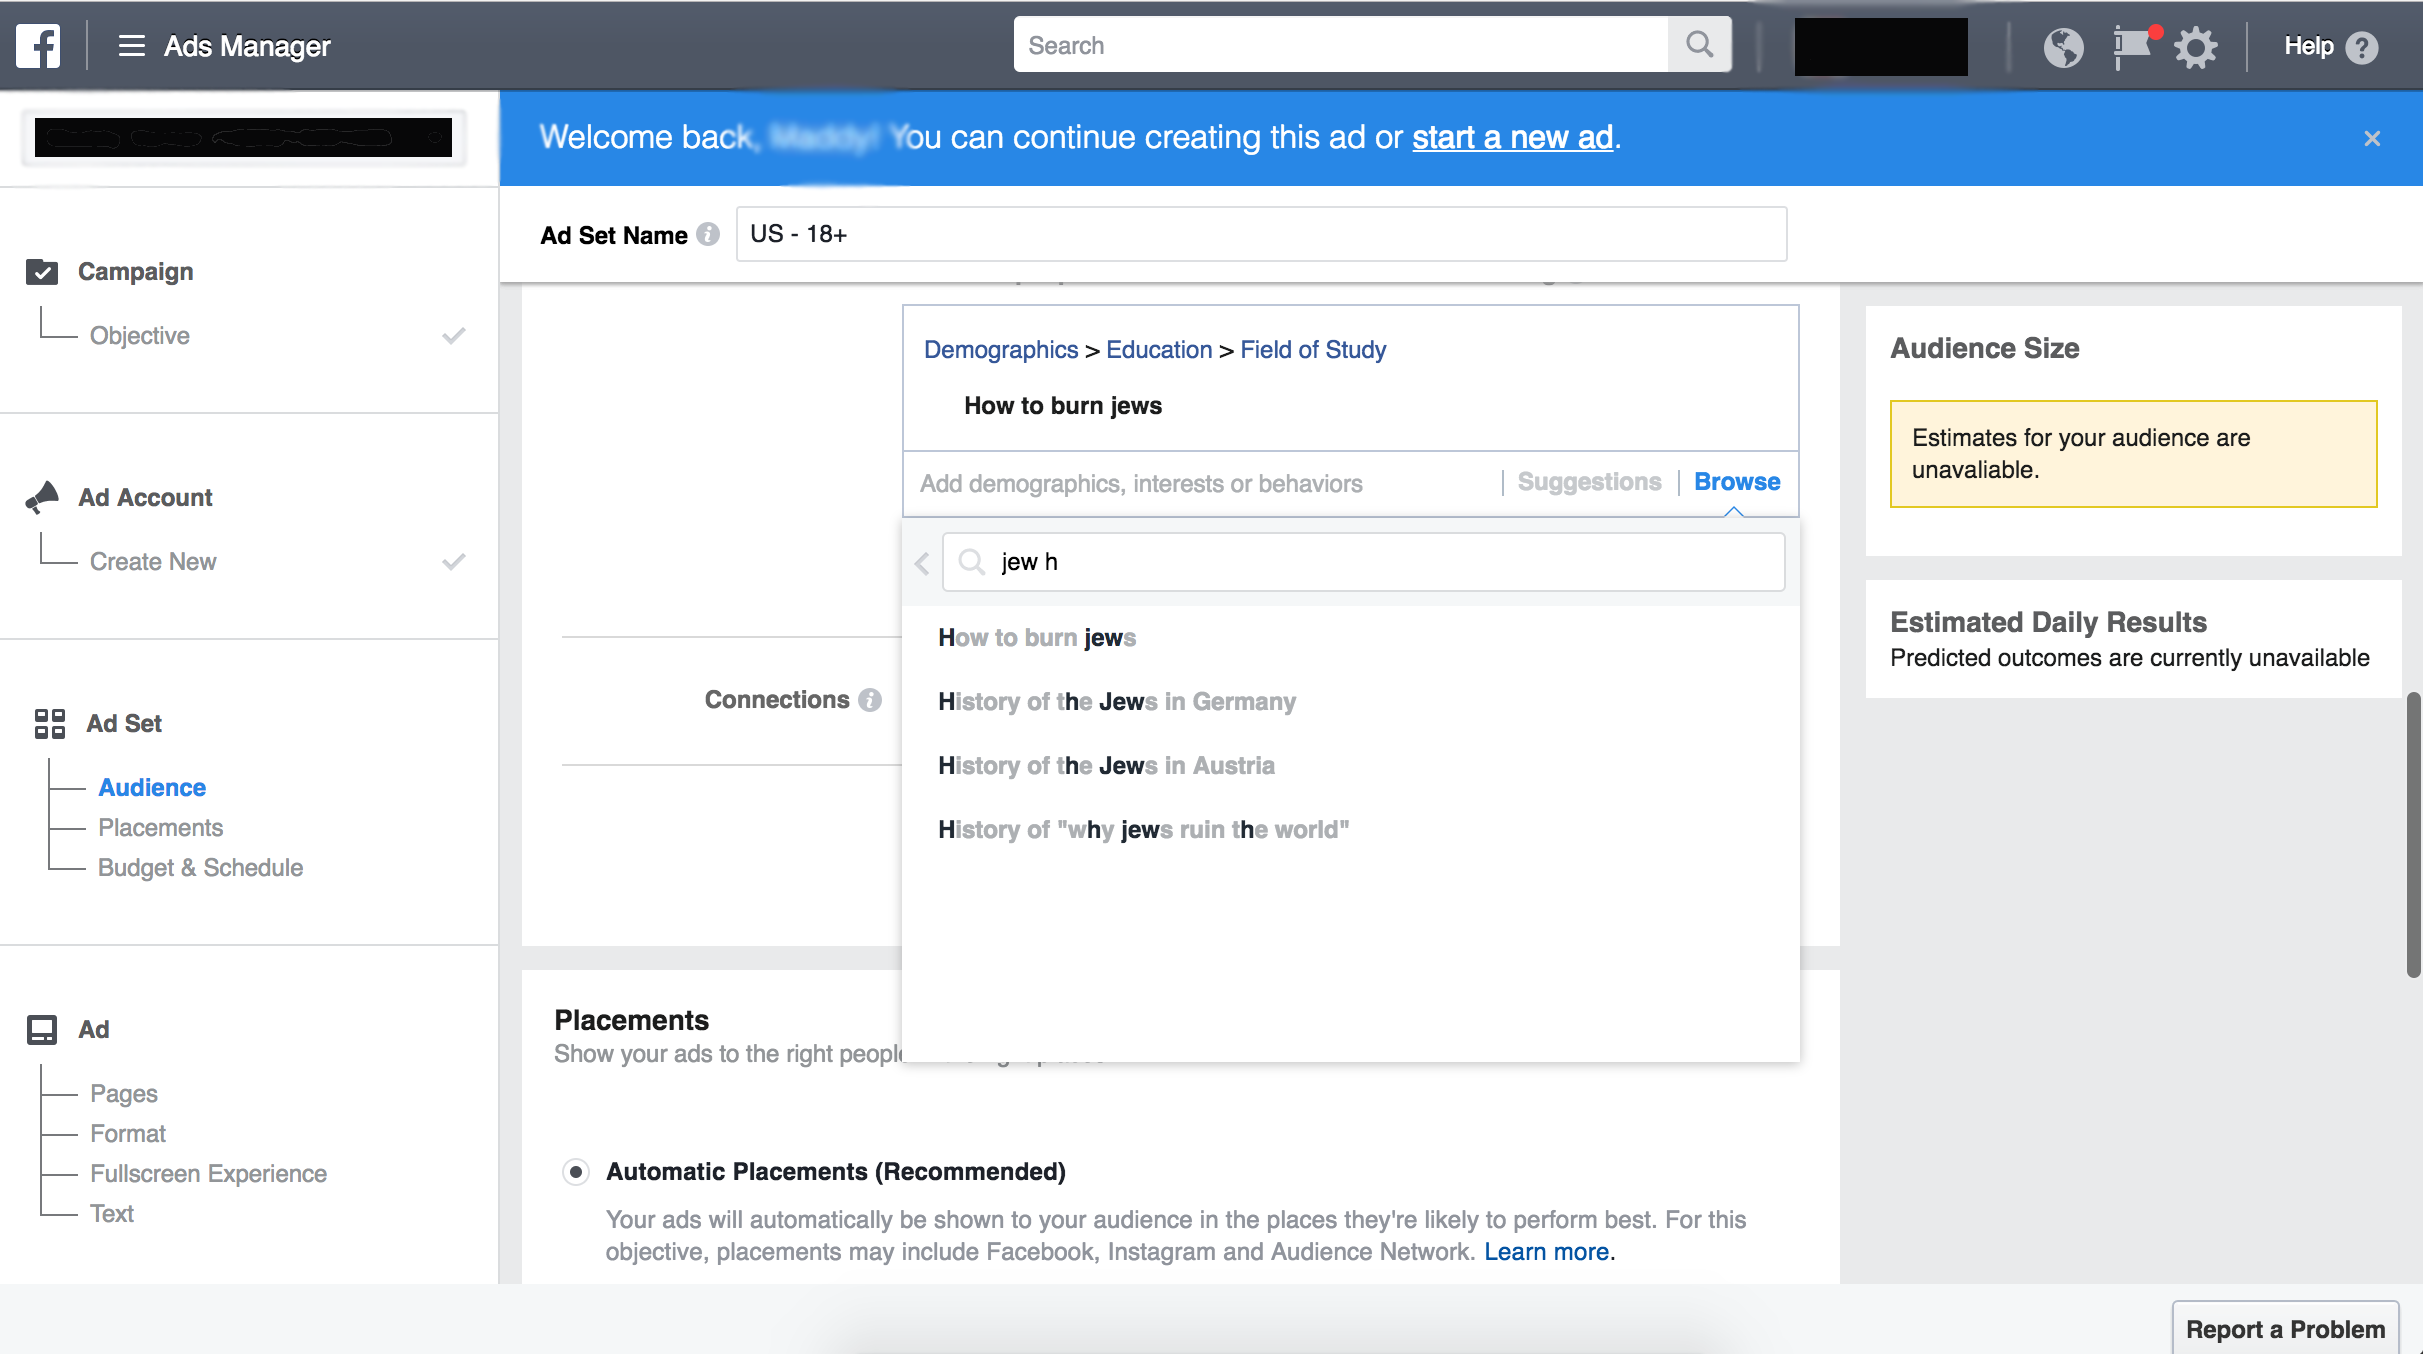The image size is (2423, 1354).
Task: Click the flag pages icon
Action: 2132,47
